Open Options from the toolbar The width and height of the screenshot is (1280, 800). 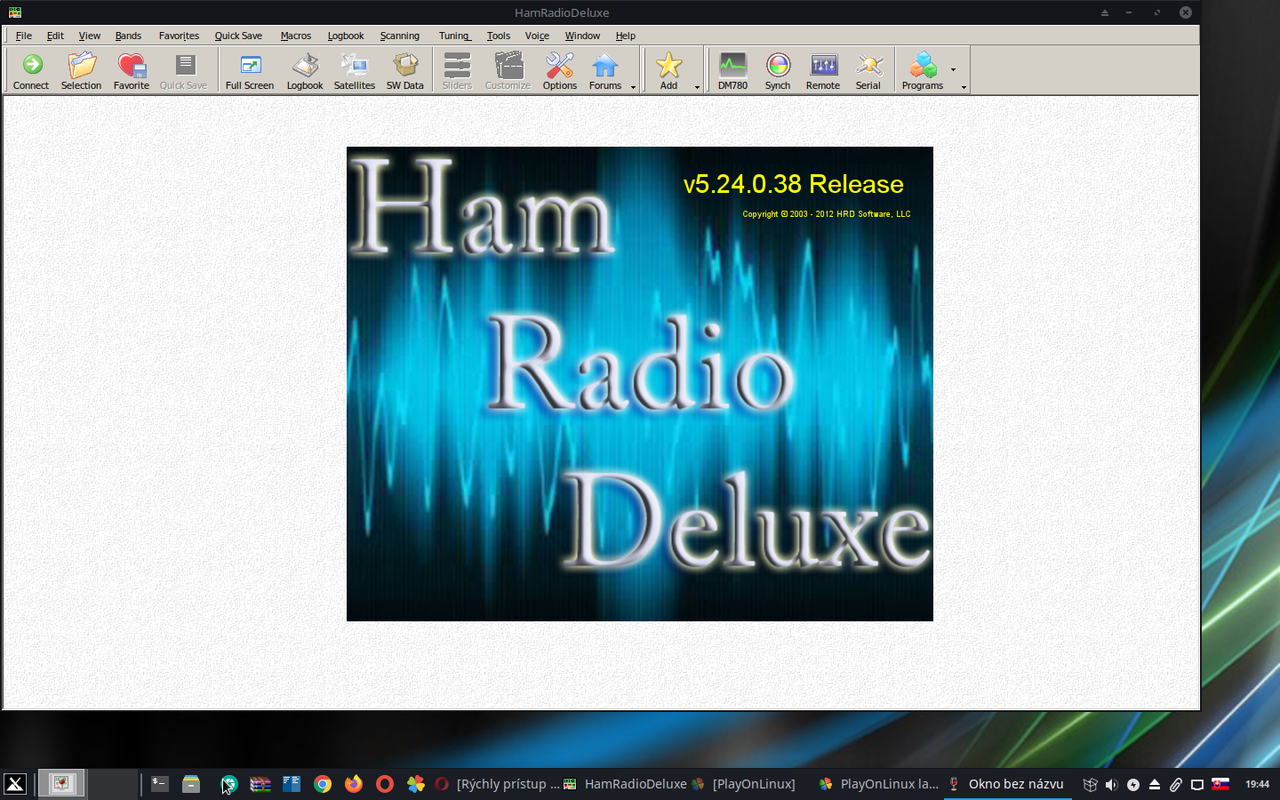tap(560, 71)
